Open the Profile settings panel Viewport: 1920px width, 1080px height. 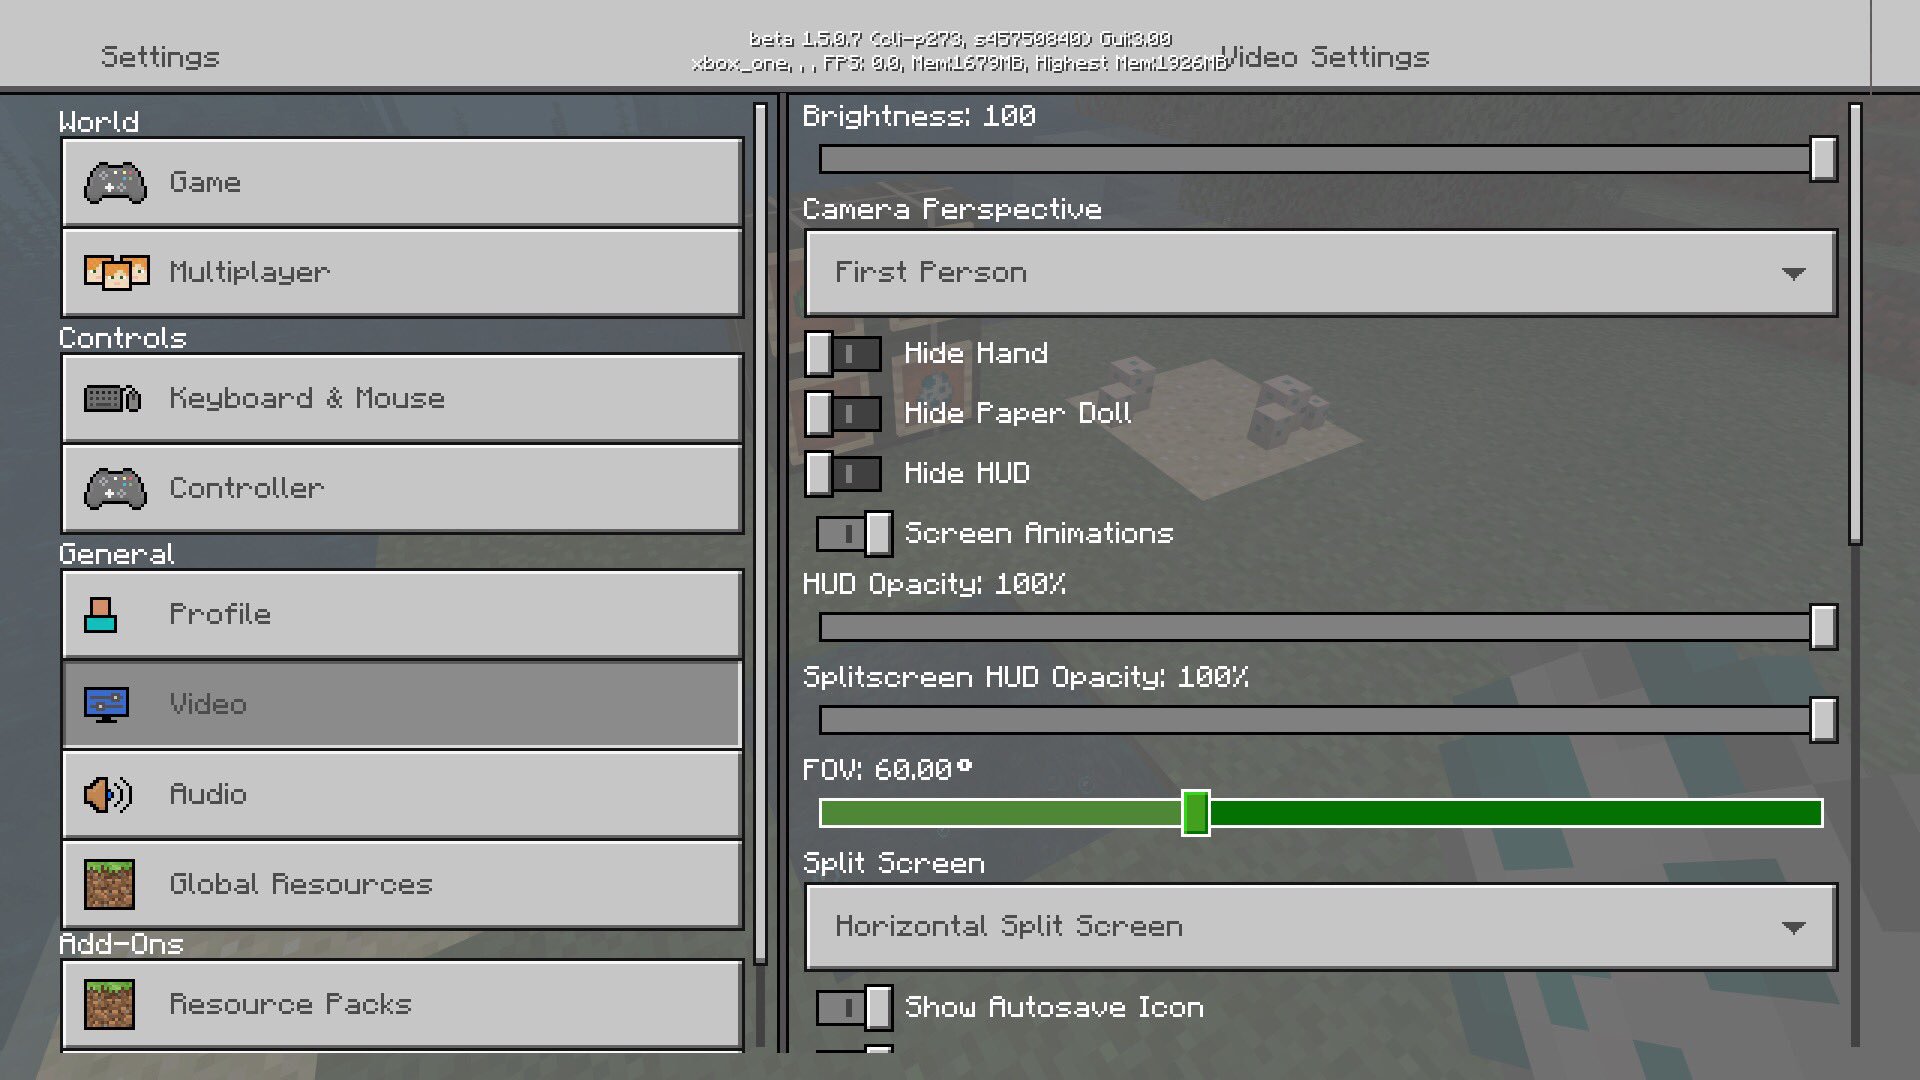click(402, 615)
